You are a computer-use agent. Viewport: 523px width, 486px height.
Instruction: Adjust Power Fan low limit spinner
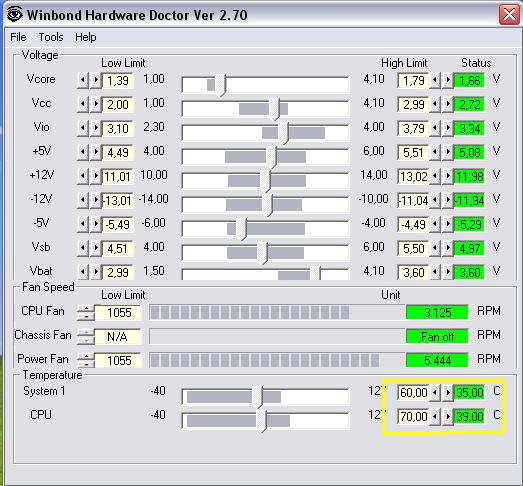coord(86,361)
